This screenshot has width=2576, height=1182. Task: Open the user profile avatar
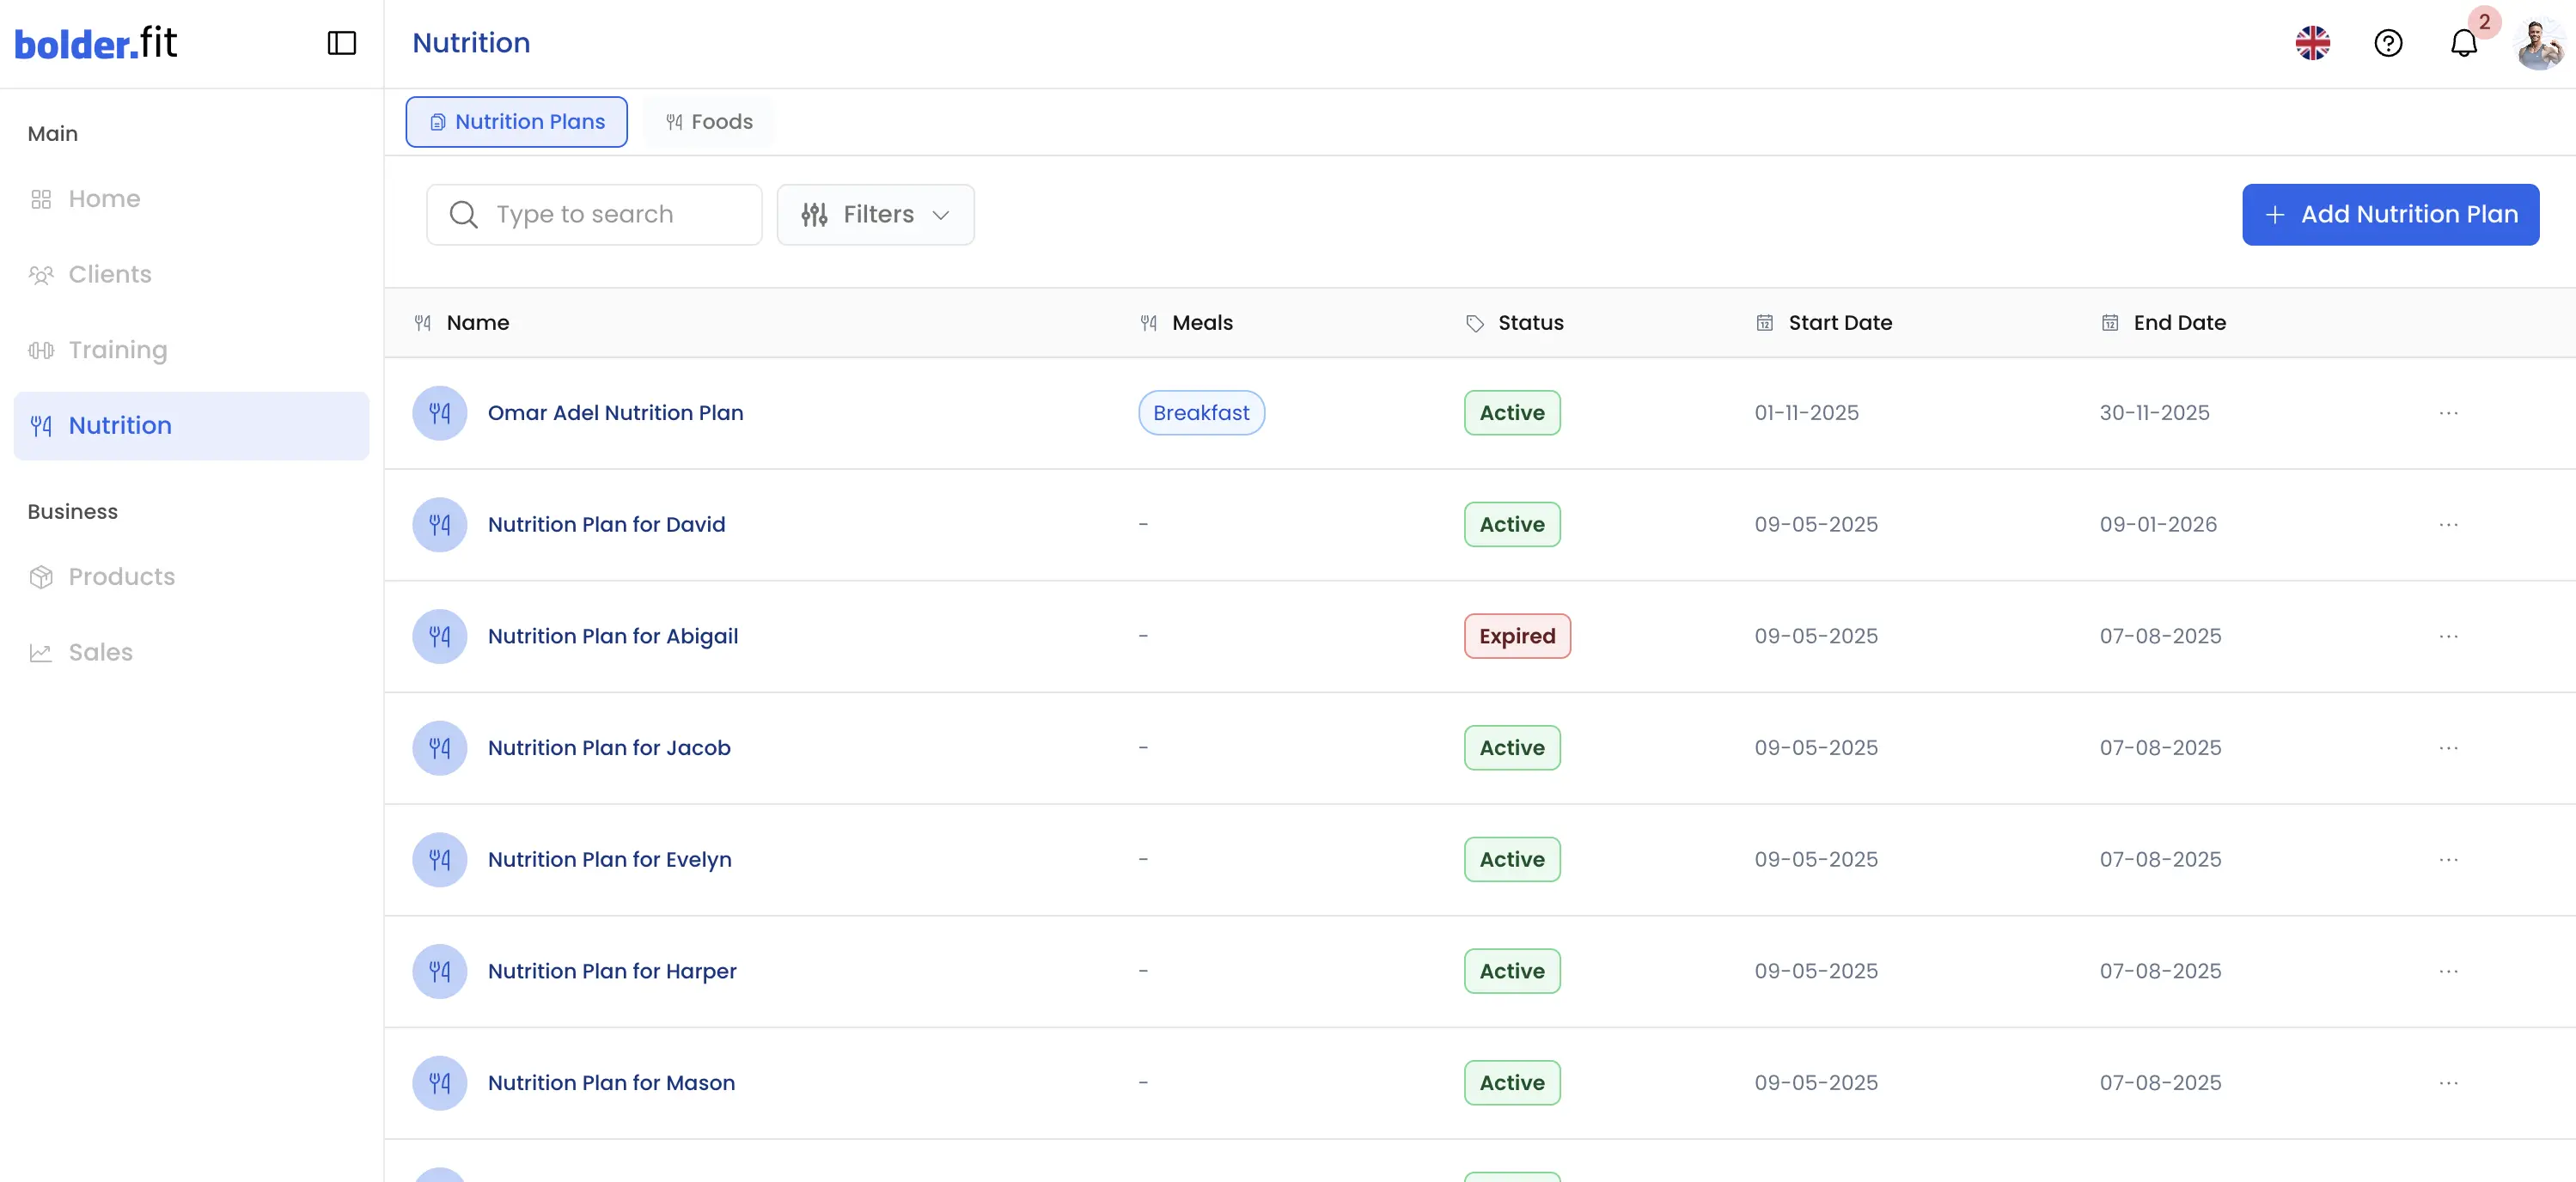(x=2540, y=44)
